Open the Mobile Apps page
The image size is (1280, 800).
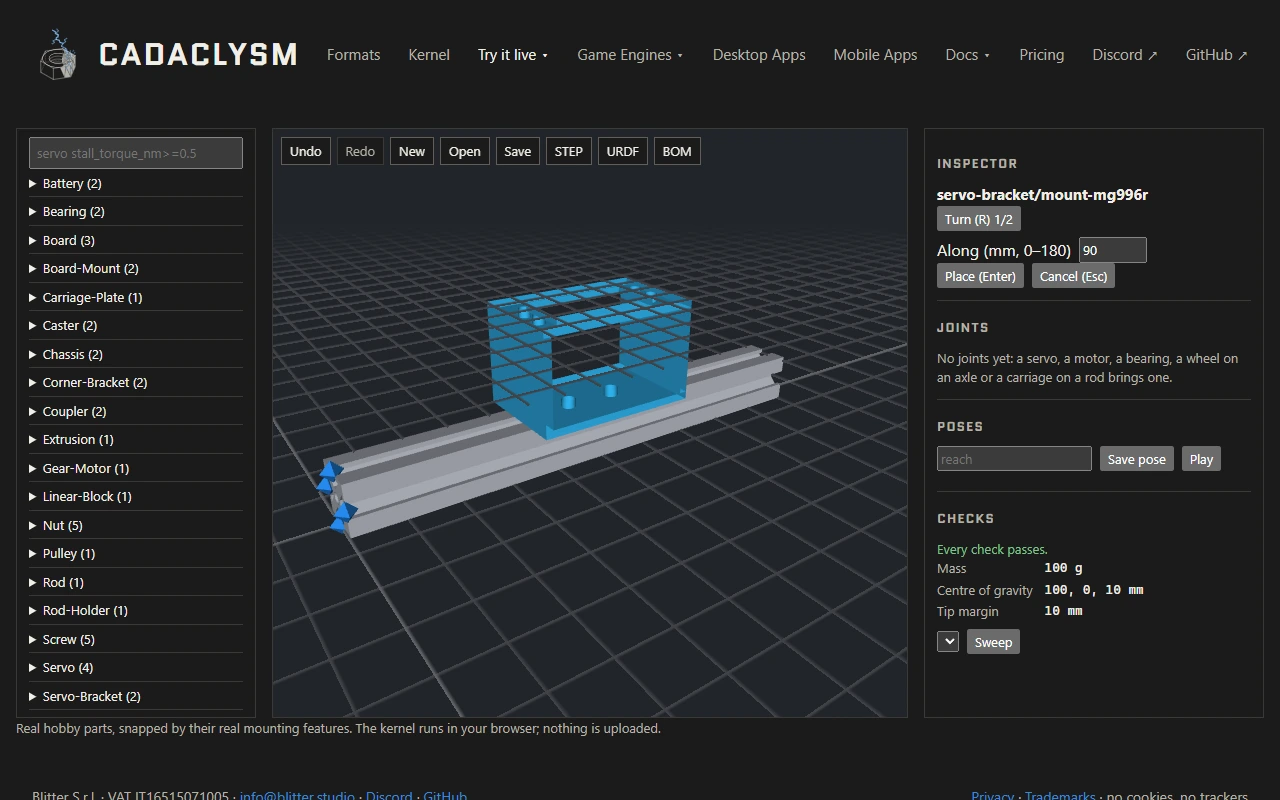click(x=875, y=55)
